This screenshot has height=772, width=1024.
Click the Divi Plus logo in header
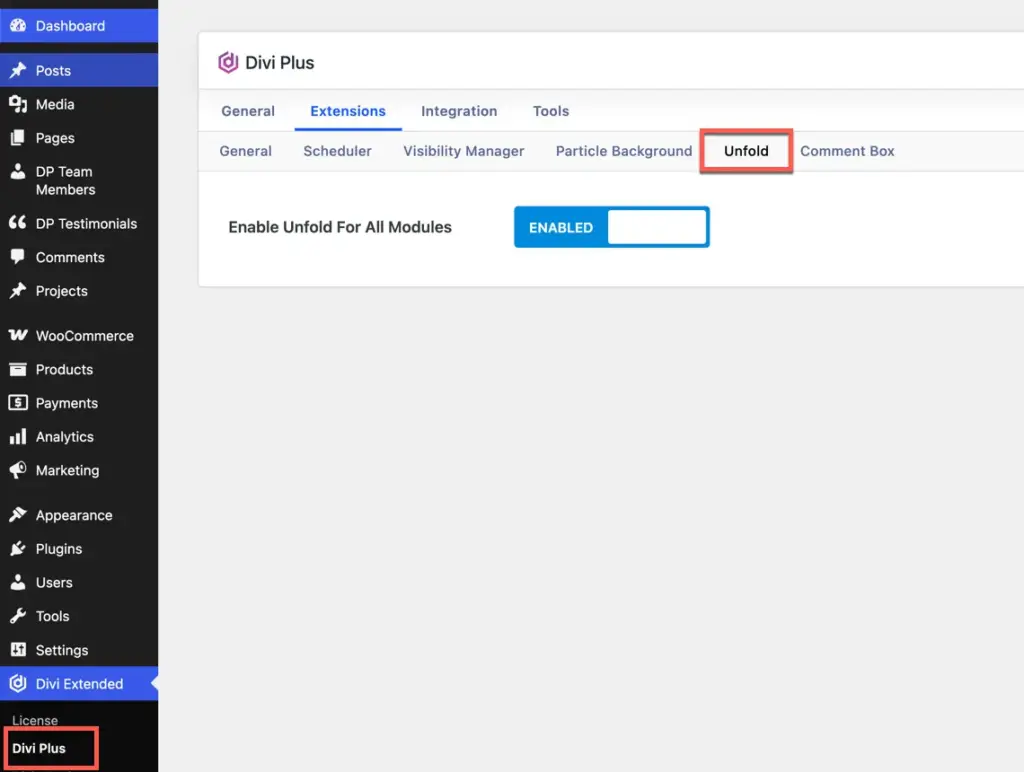(227, 63)
